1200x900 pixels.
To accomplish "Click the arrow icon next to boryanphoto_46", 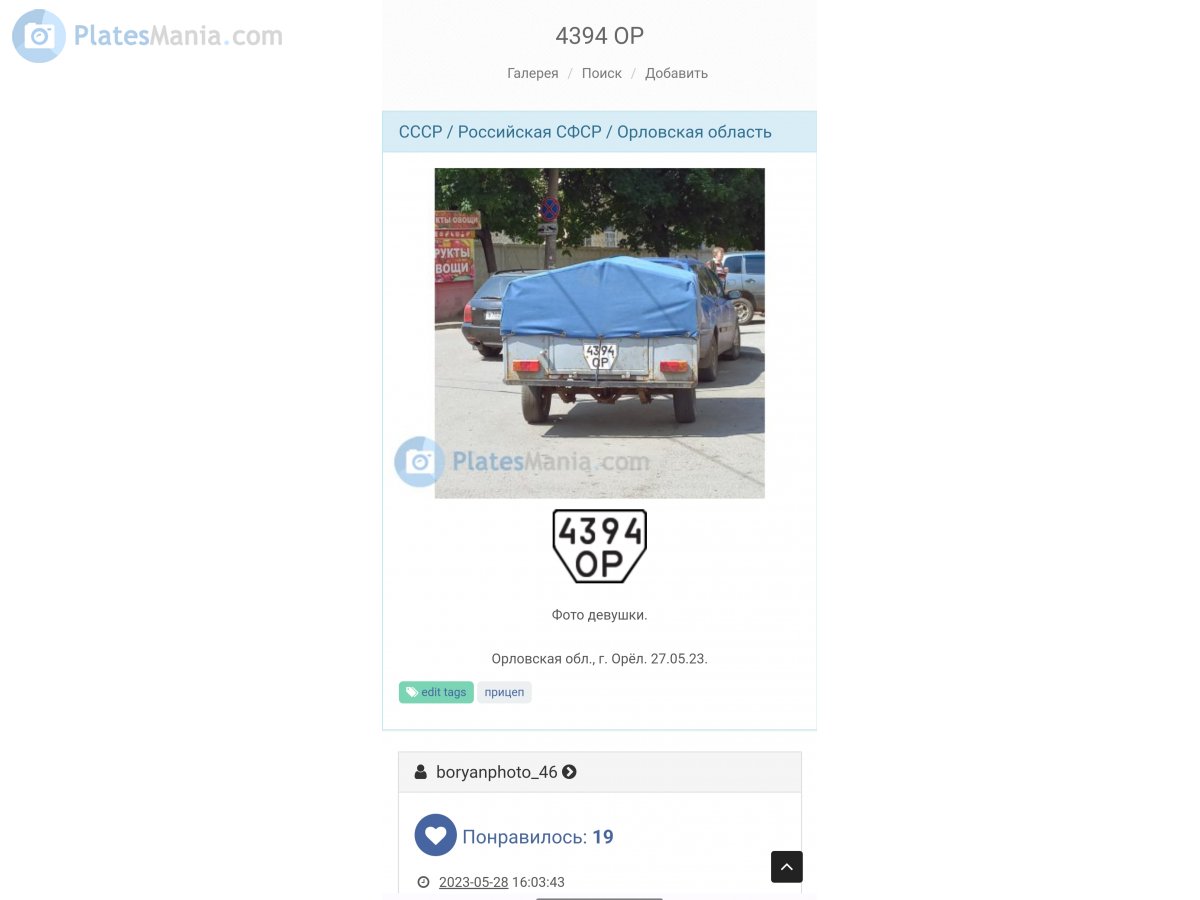I will click(569, 772).
